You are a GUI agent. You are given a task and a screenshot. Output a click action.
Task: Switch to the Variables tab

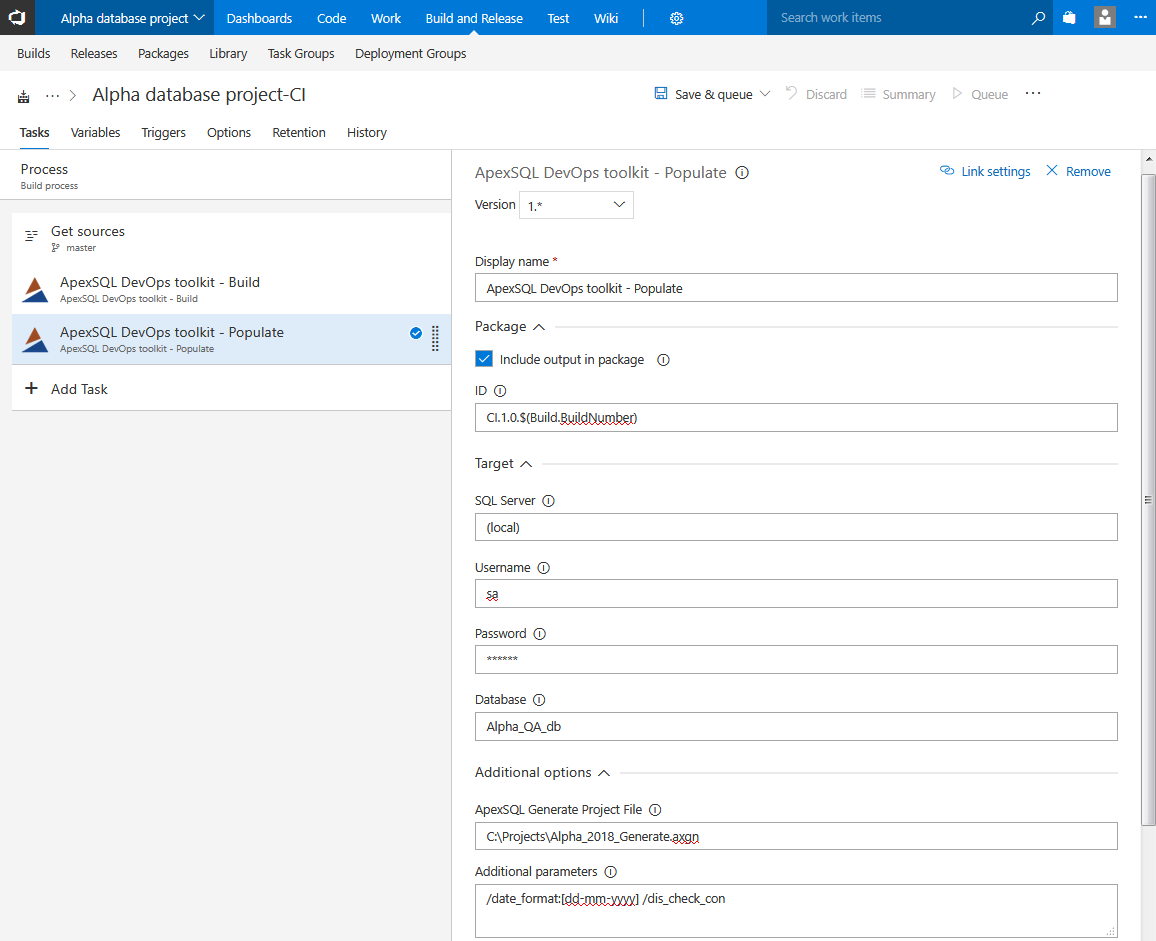(95, 133)
